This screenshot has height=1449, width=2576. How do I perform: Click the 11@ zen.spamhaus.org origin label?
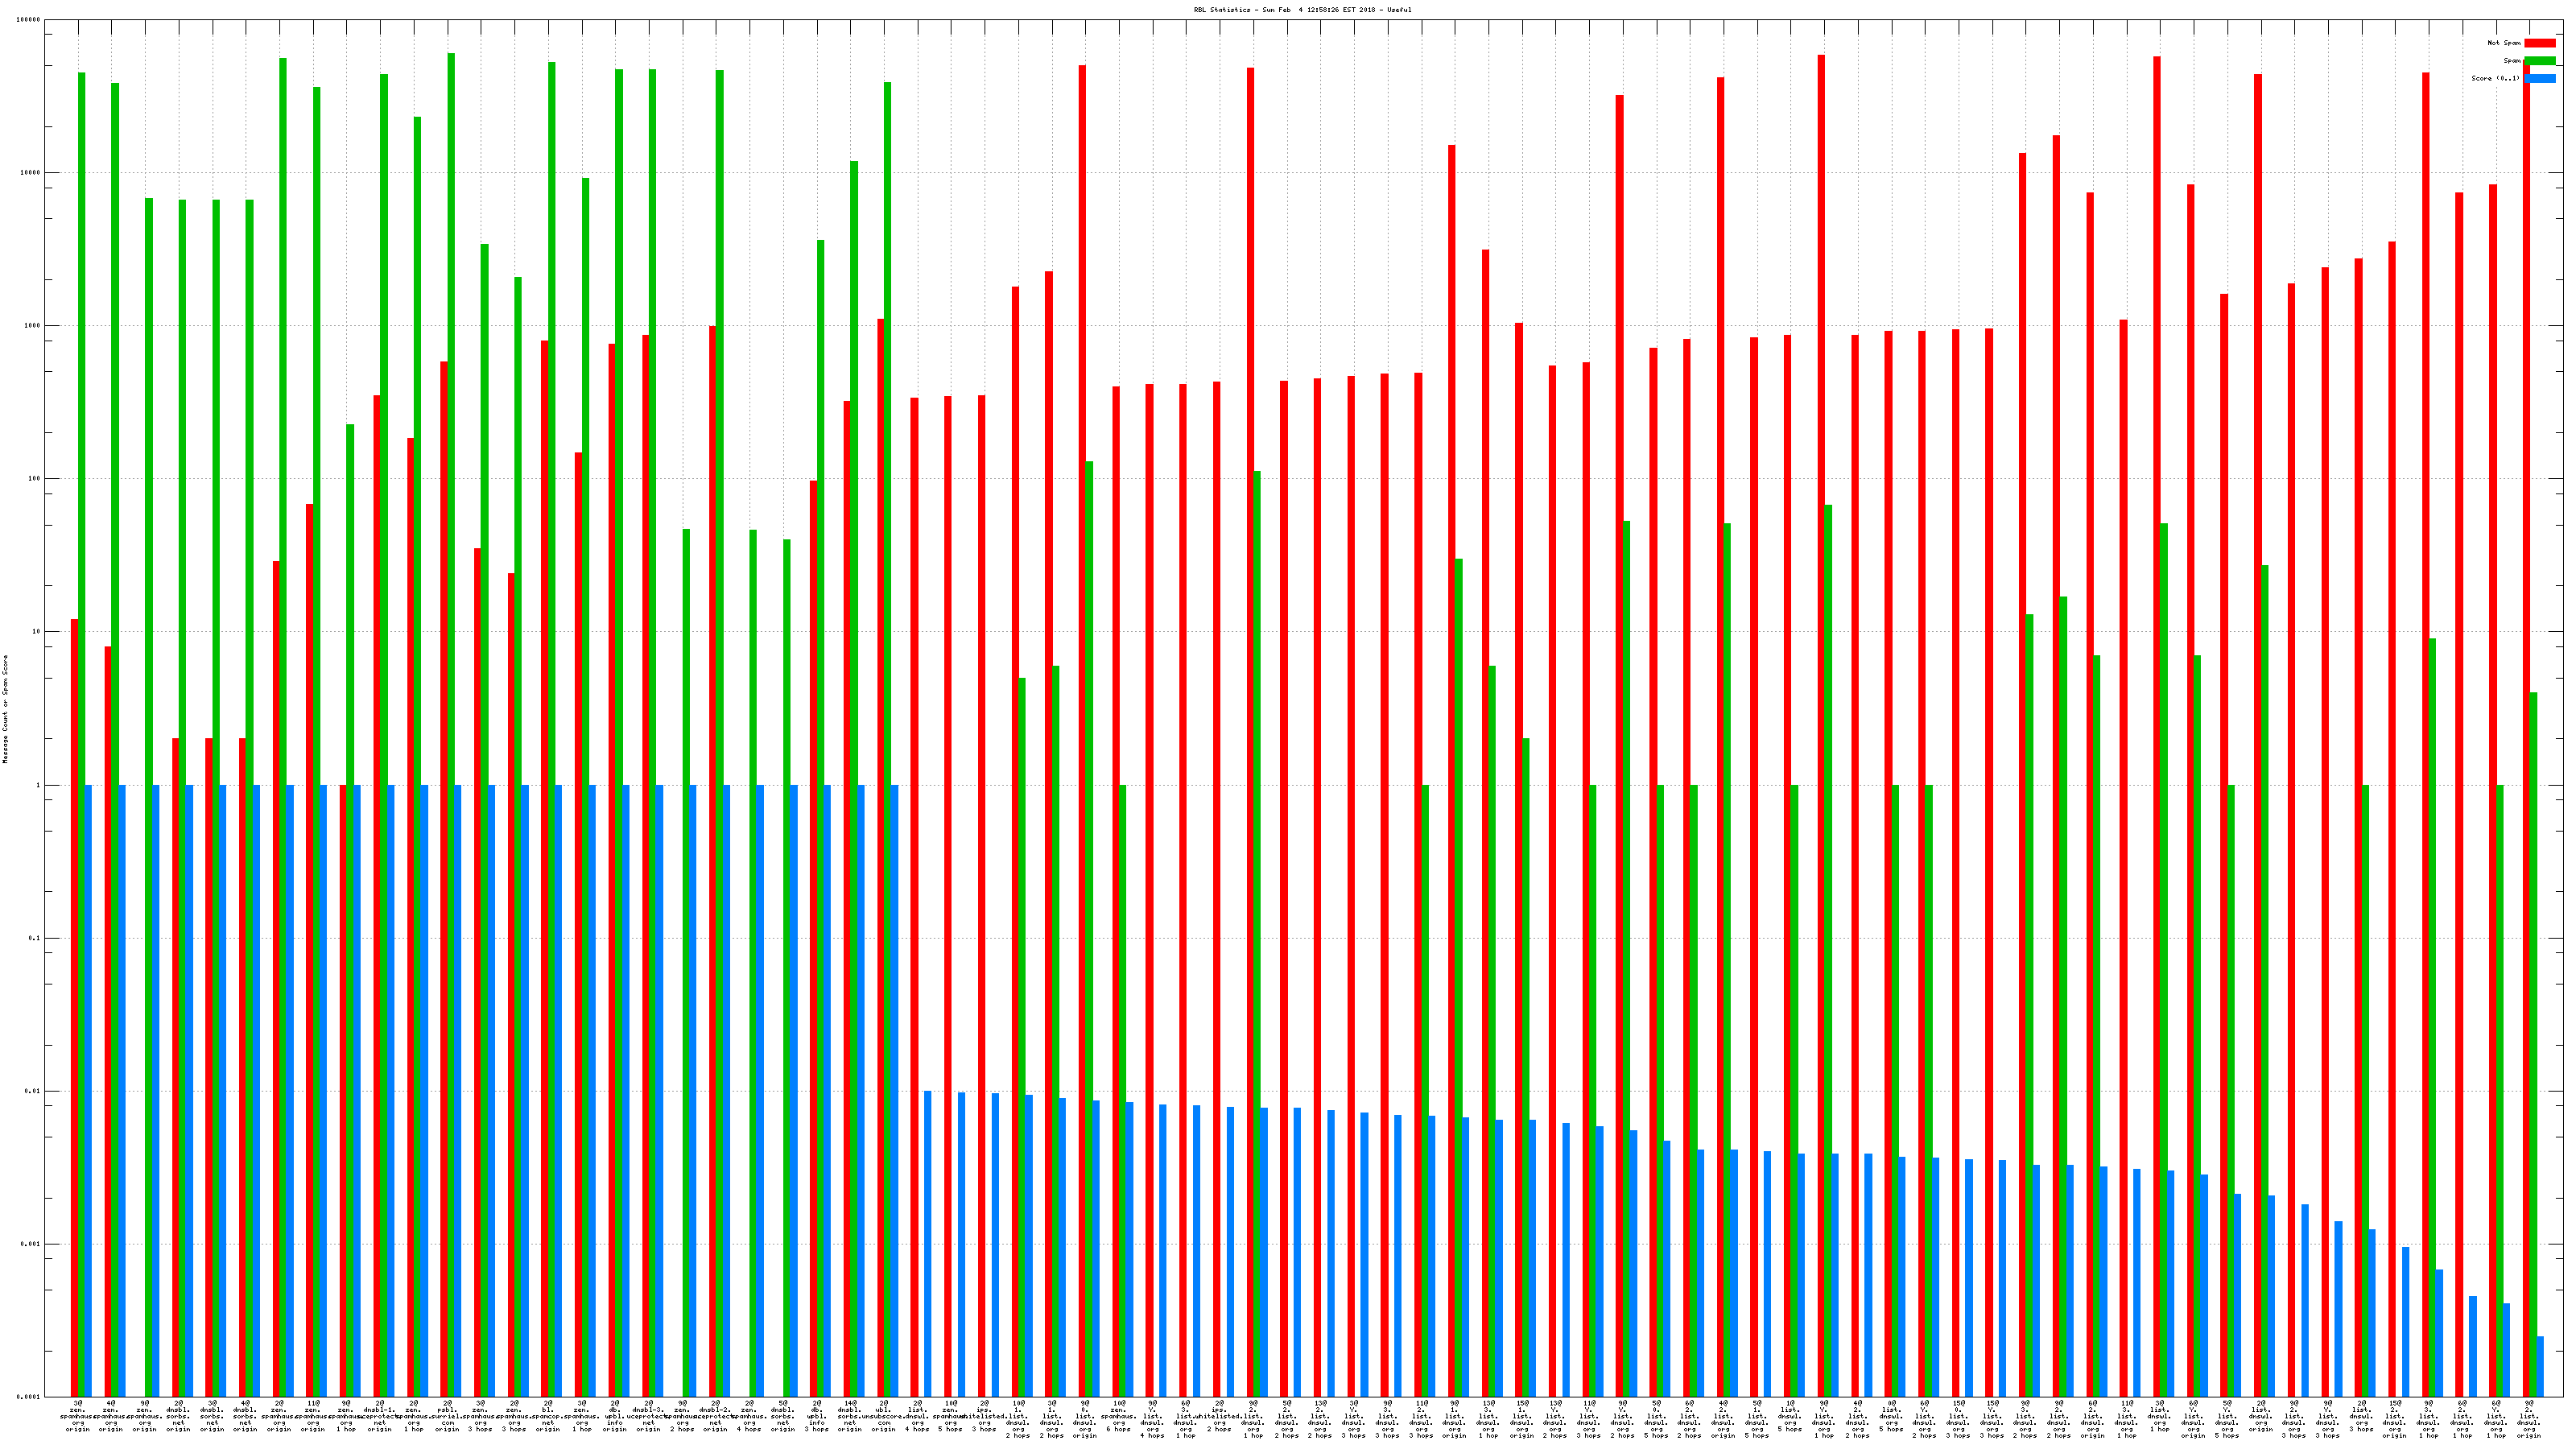(313, 1416)
